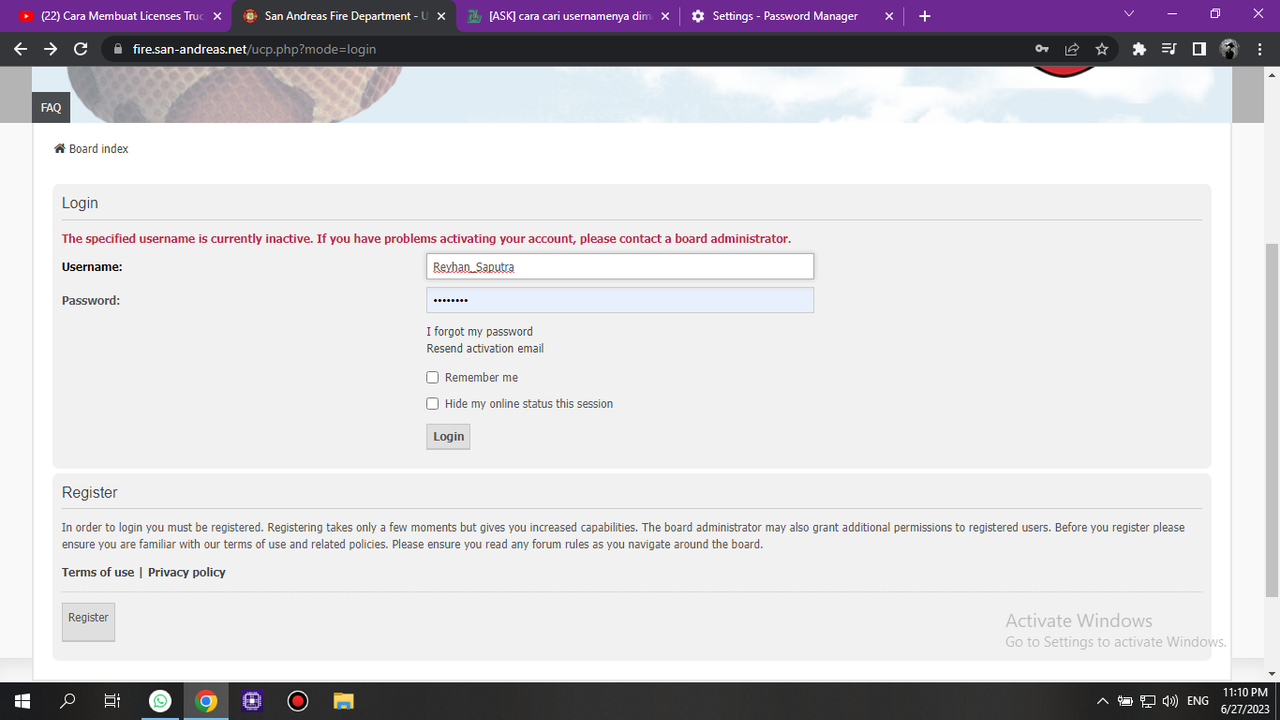This screenshot has width=1280, height=720.
Task: Open the media controls icon
Action: (x=1169, y=49)
